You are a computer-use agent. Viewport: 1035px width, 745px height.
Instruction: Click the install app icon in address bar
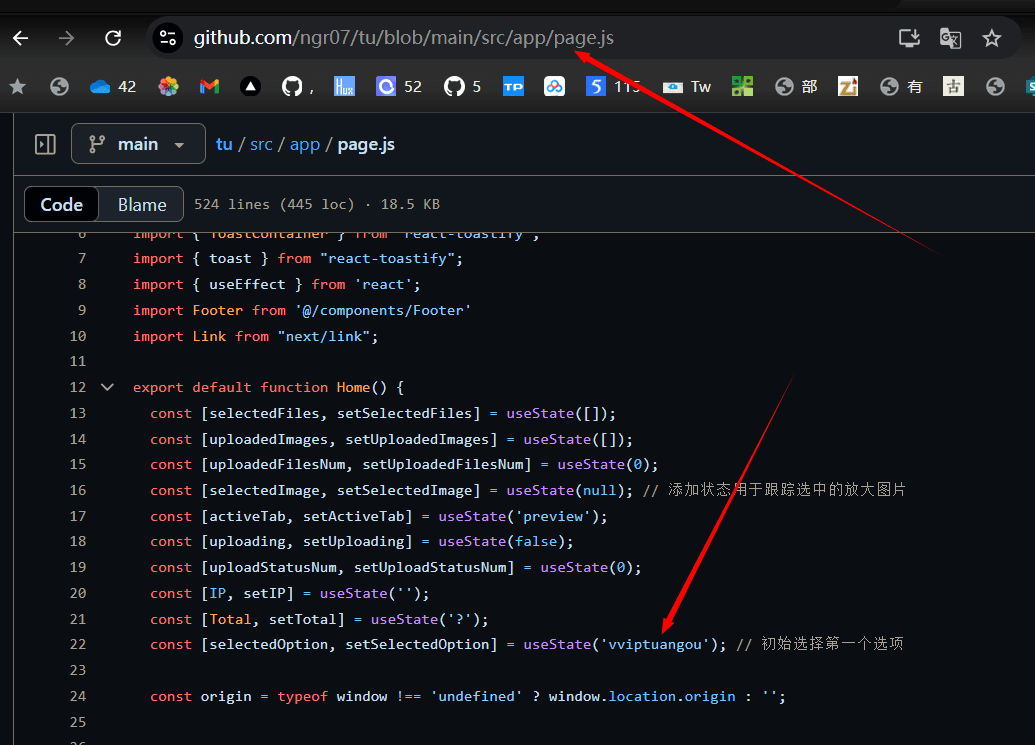[x=909, y=38]
